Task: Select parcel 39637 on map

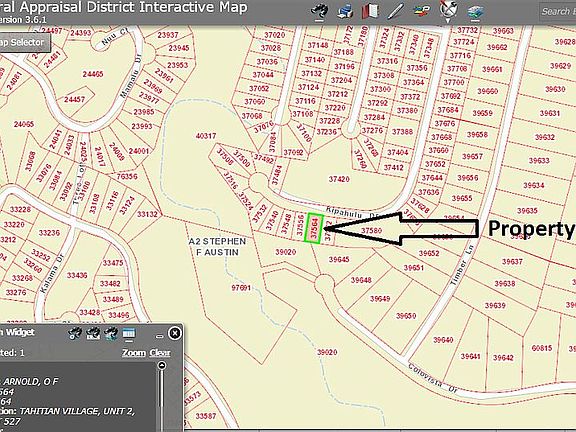Action: pyautogui.click(x=512, y=262)
